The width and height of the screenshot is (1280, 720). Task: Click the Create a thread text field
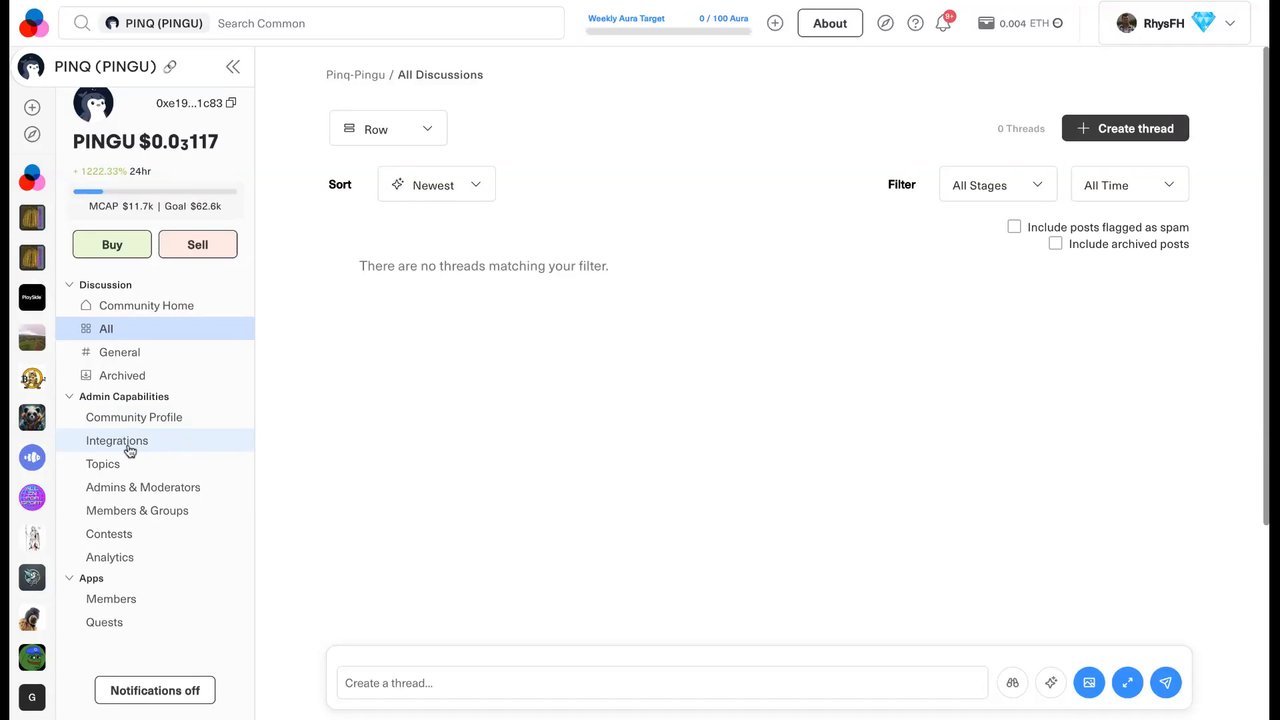point(662,683)
